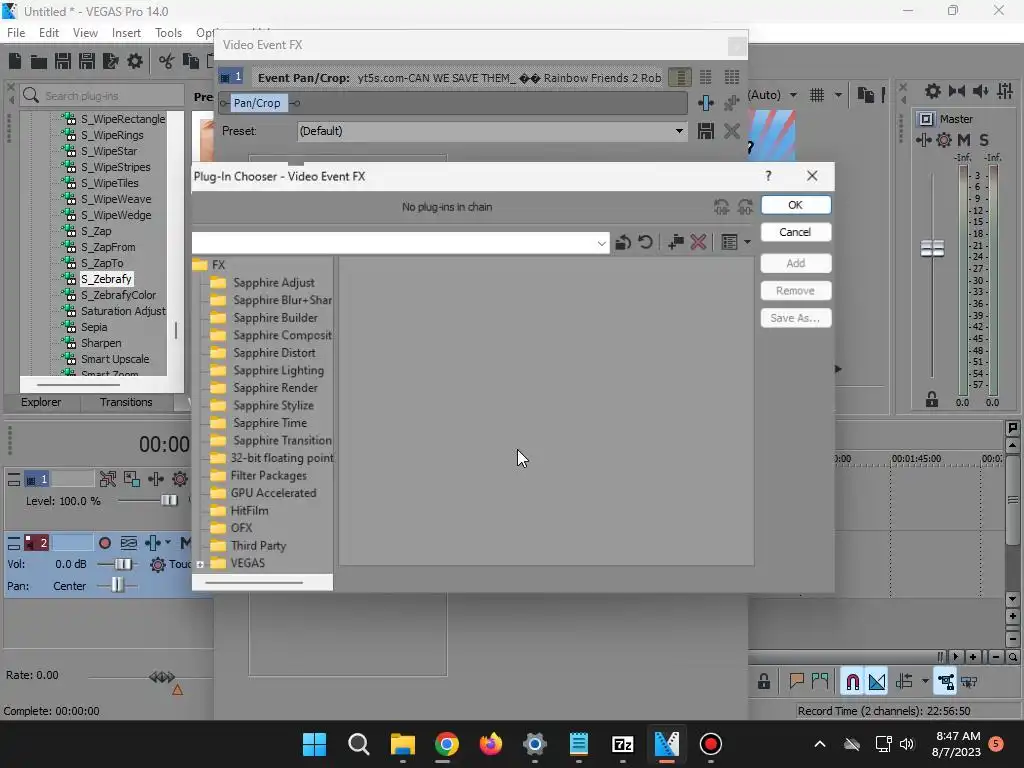The width and height of the screenshot is (1024, 768).
Task: Click the Plug-In Chooser views icon
Action: tap(729, 242)
